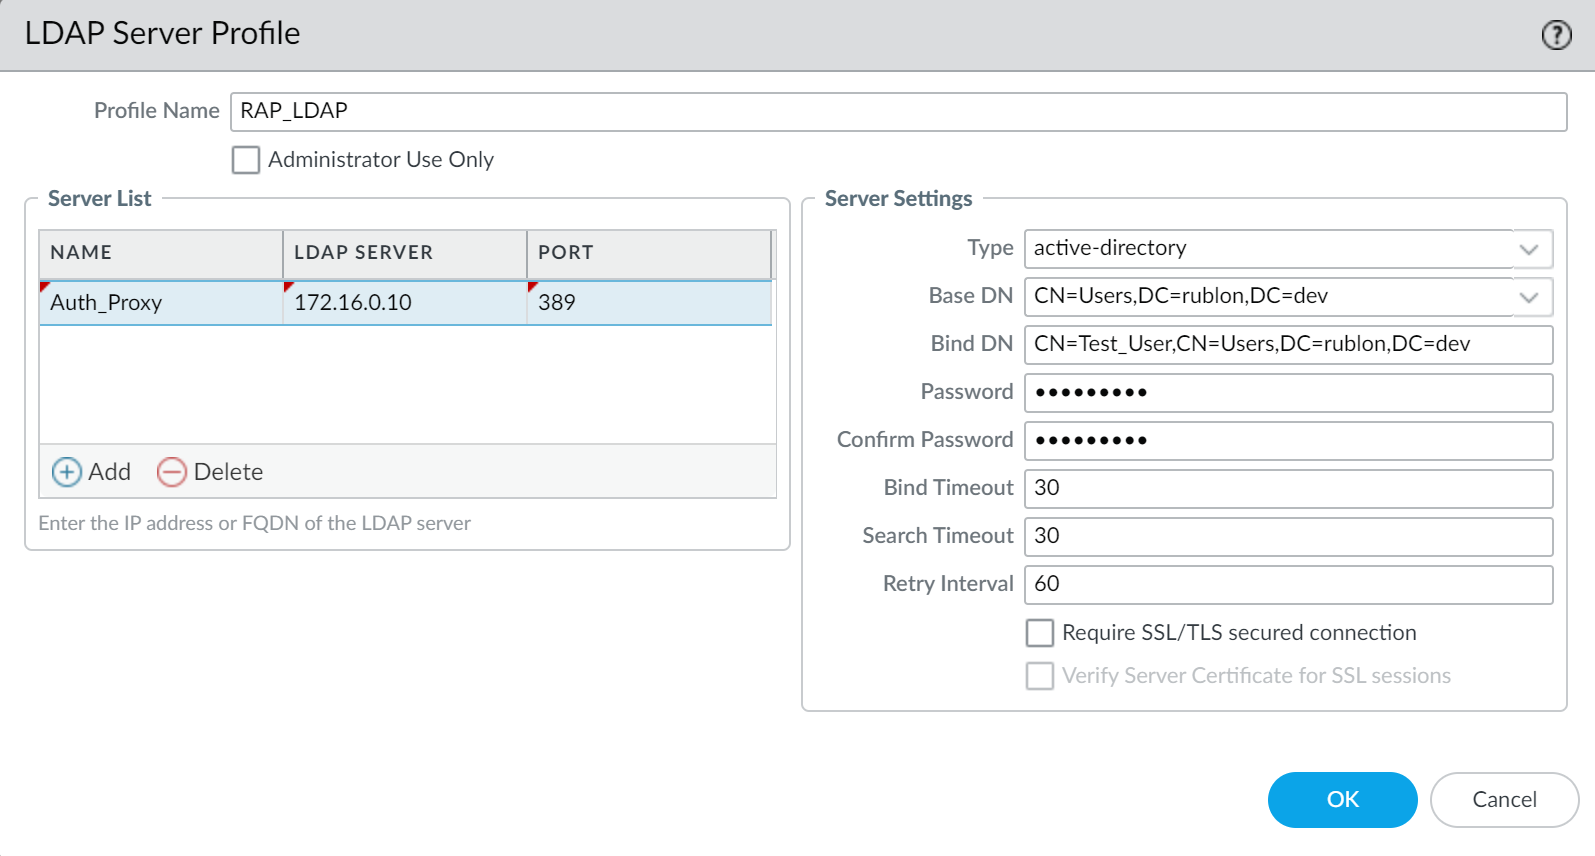Cancel the LDAP Server Profile dialog

click(x=1504, y=799)
